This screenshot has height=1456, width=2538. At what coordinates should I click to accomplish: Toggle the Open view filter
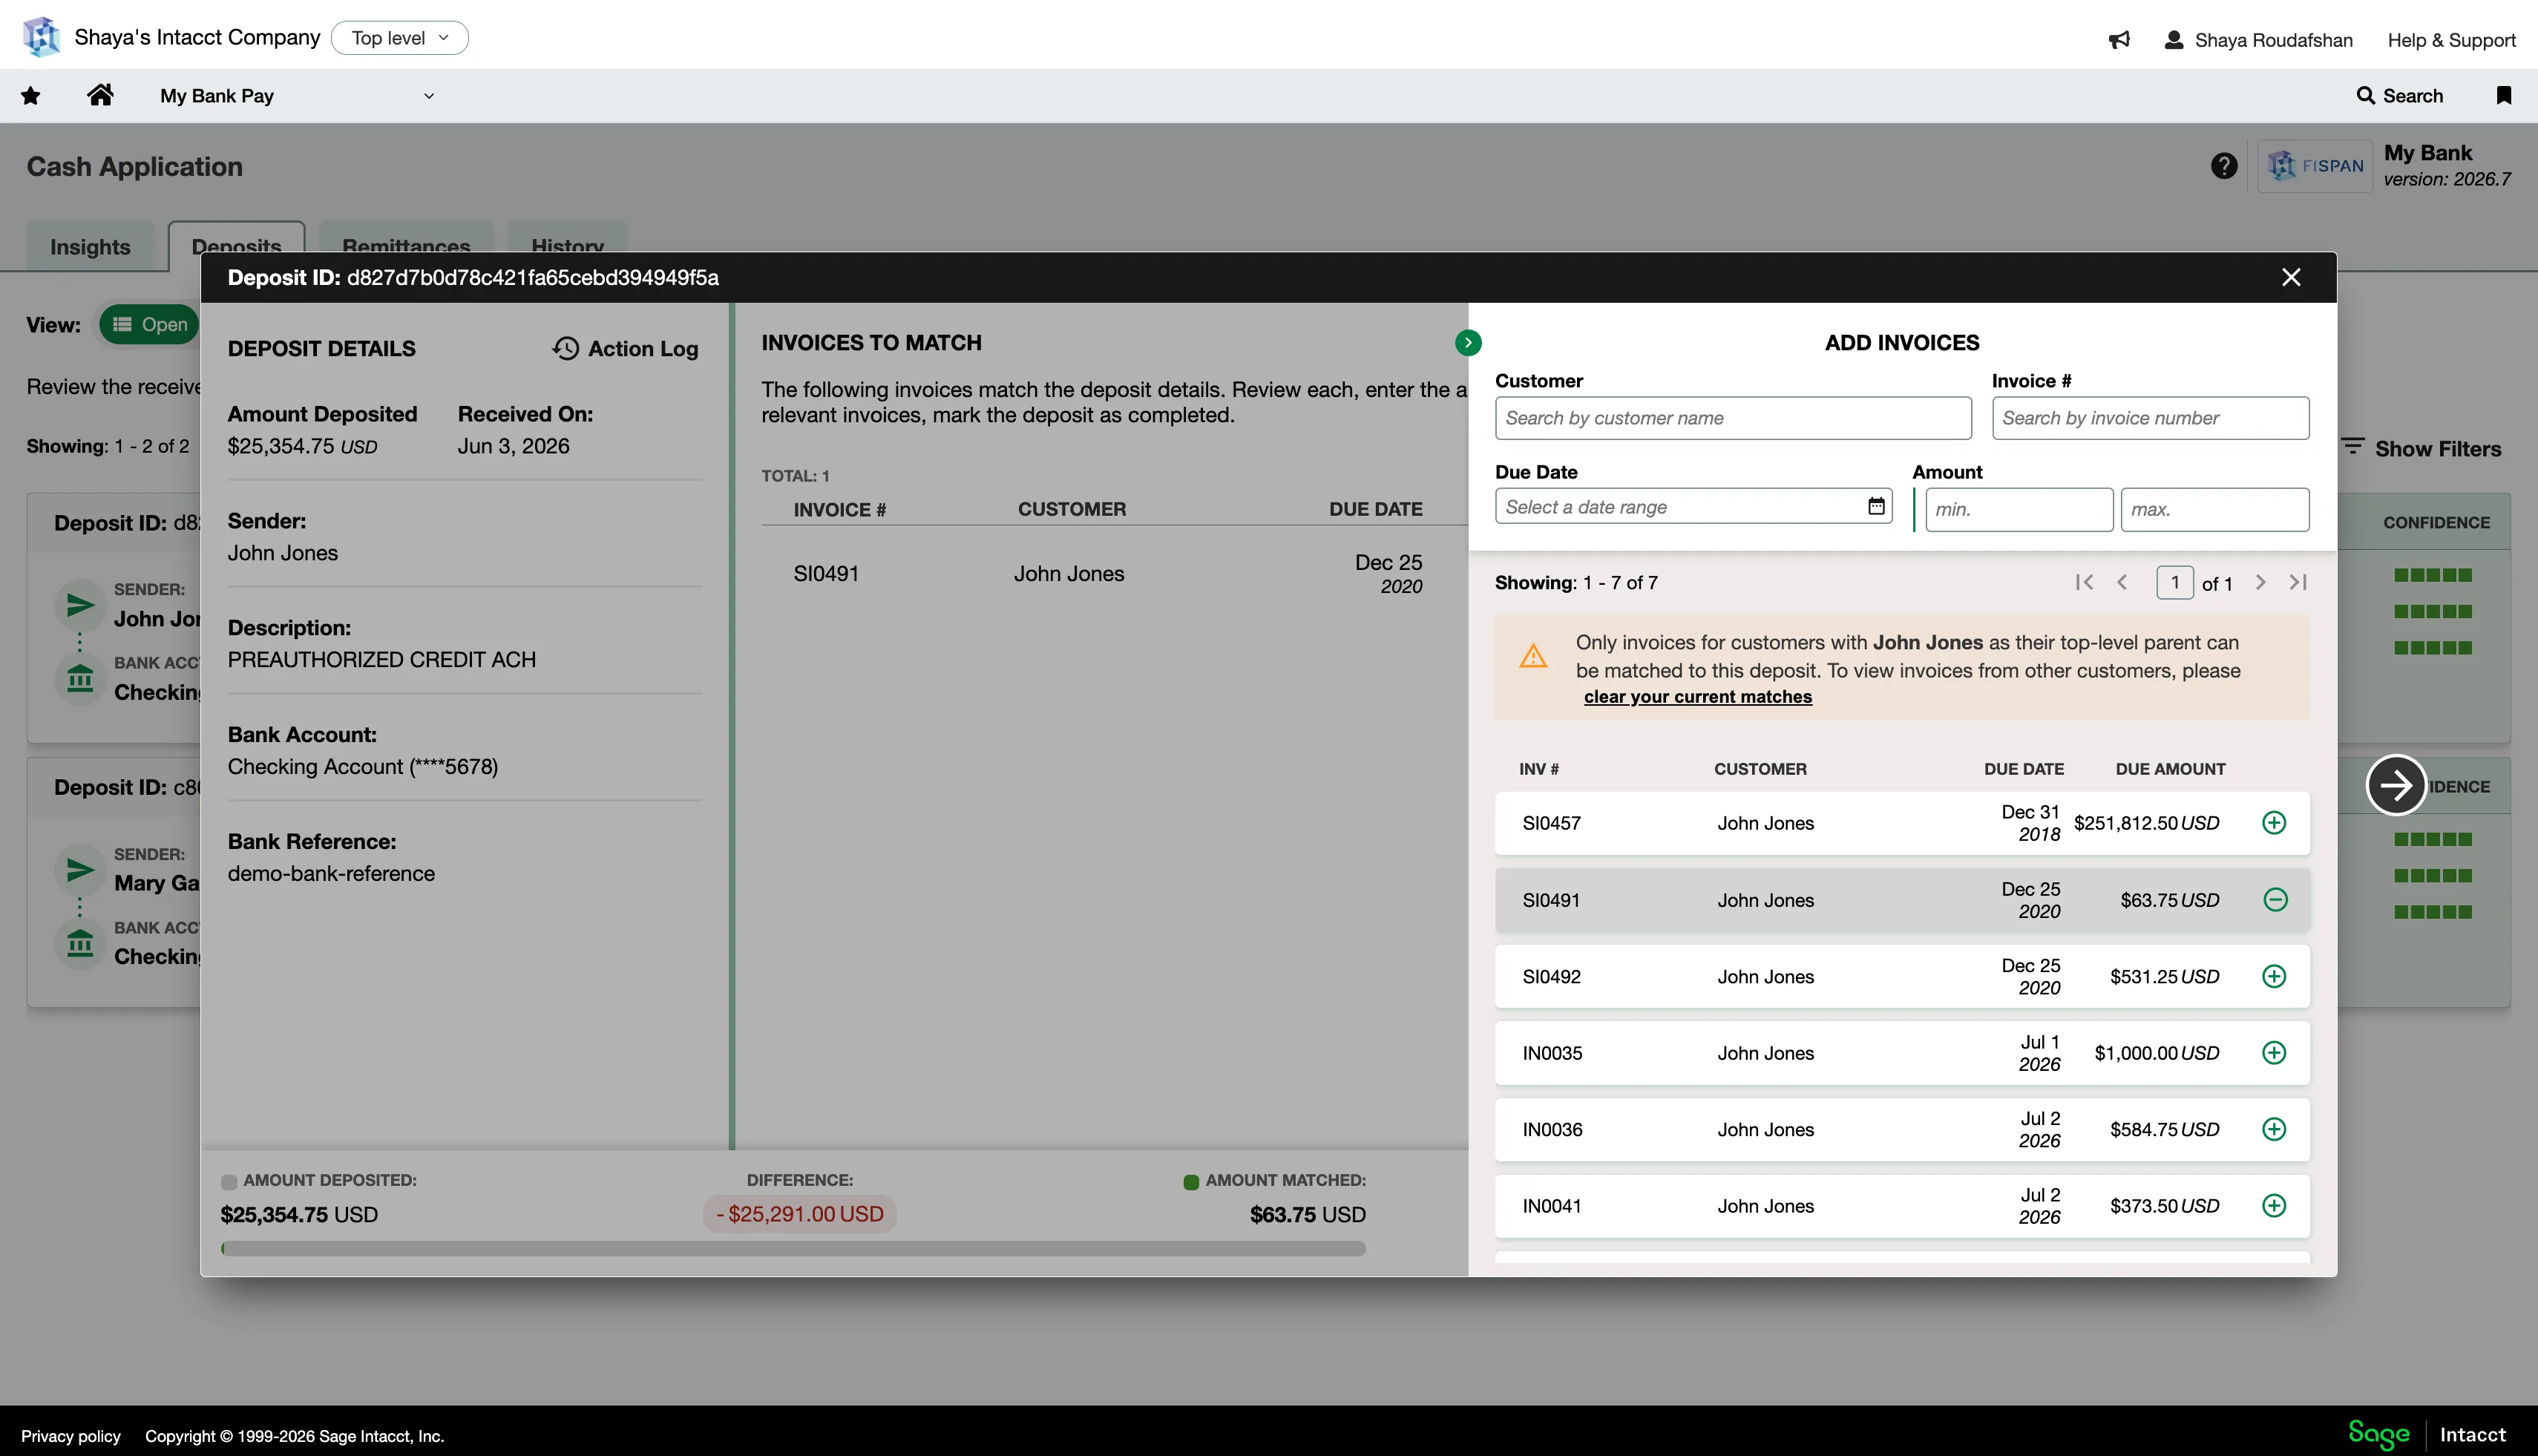(149, 324)
